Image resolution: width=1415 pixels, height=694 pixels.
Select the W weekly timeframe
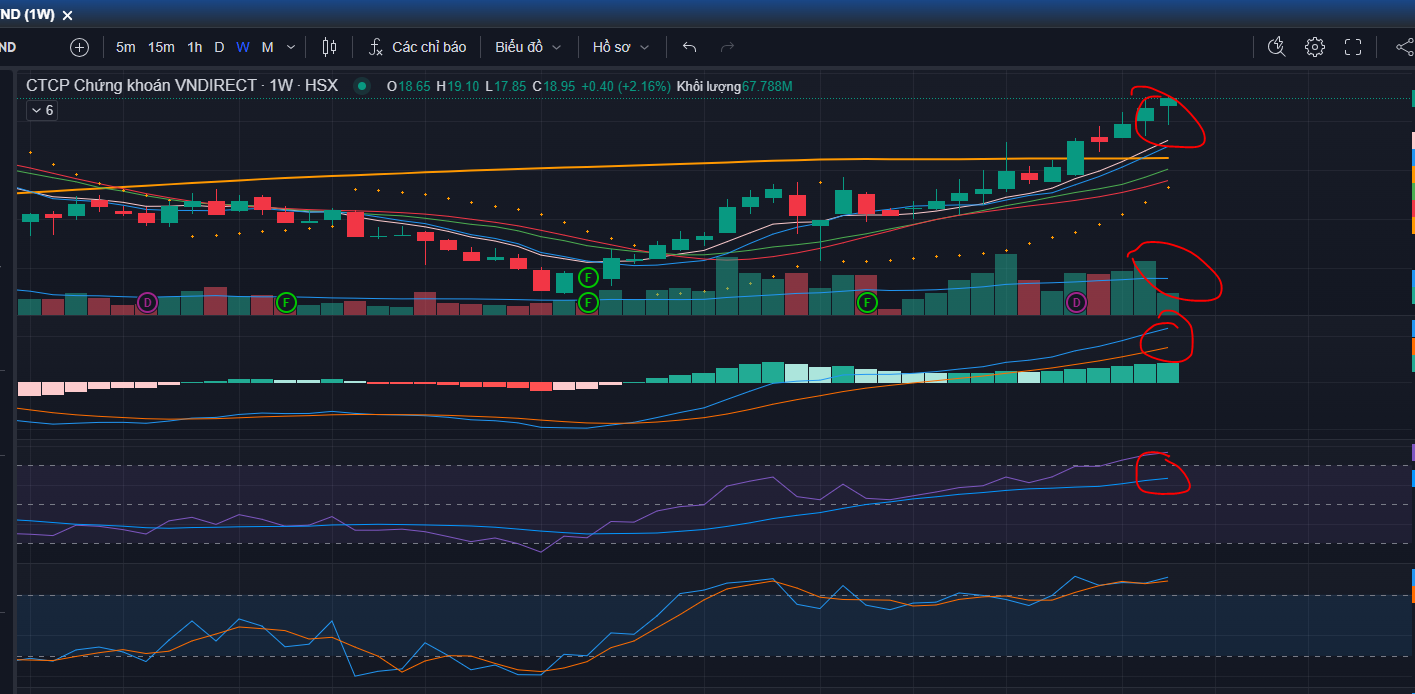[243, 47]
